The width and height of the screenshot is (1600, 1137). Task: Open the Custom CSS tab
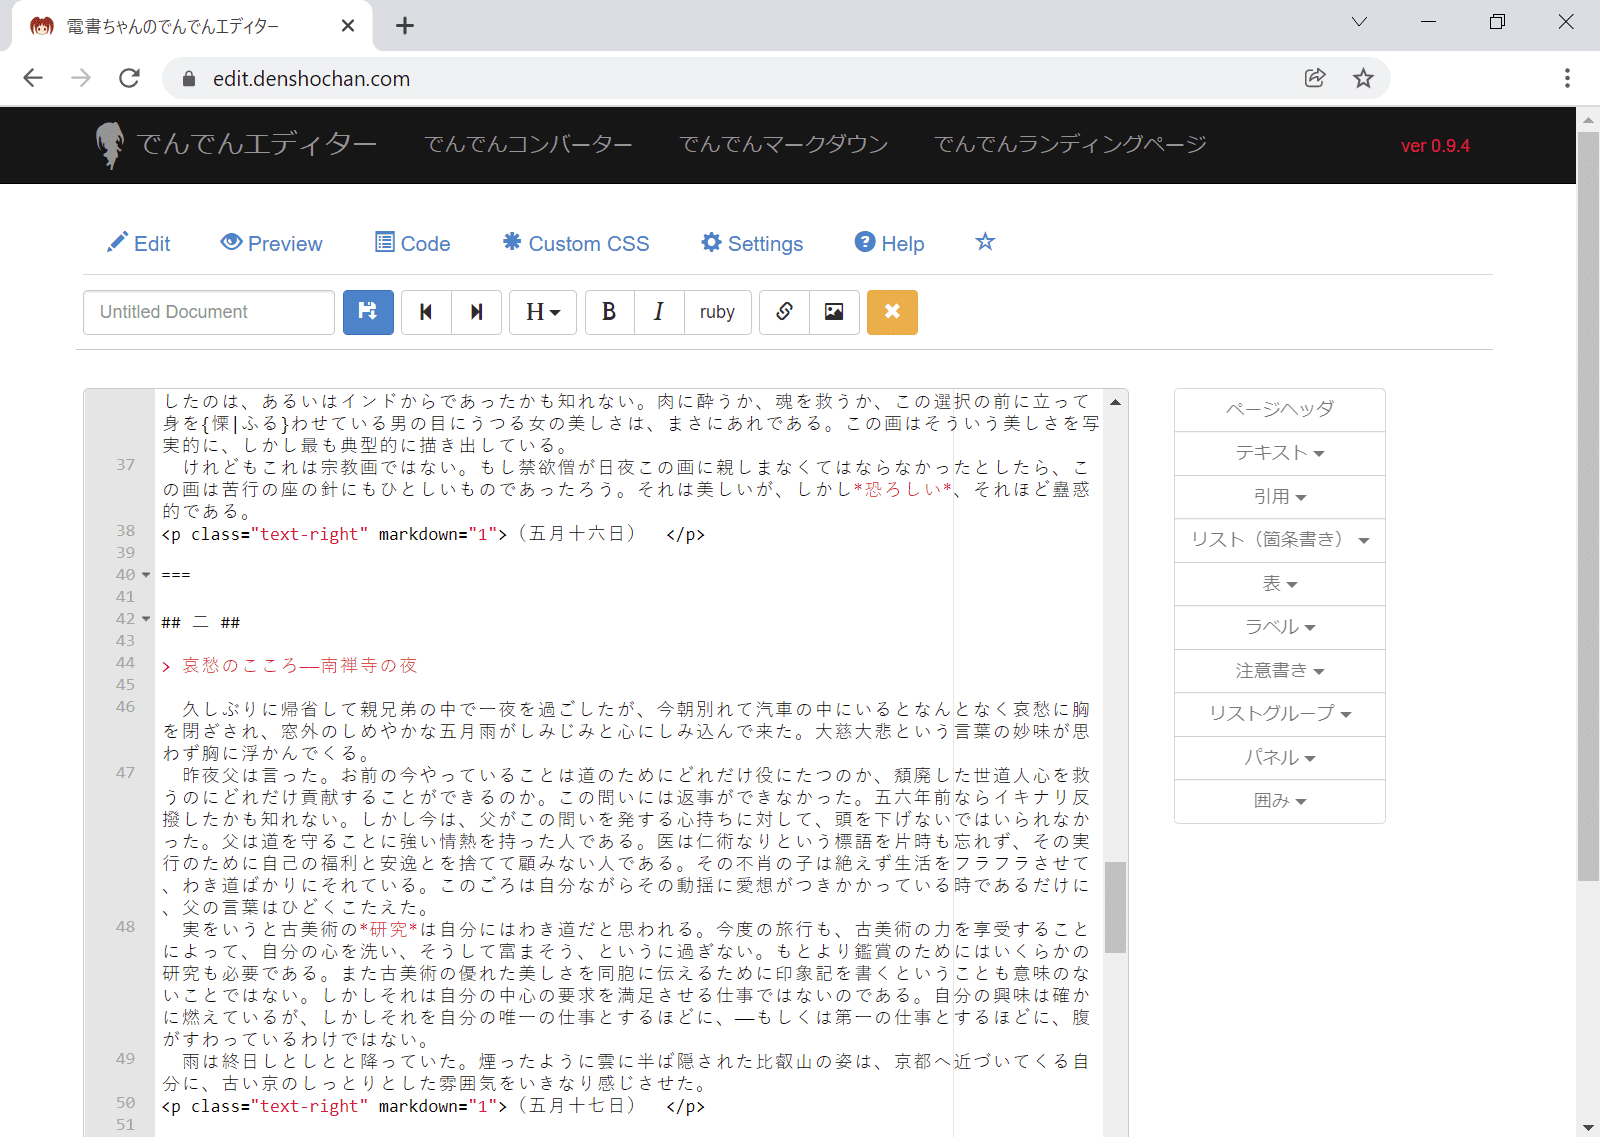point(576,243)
